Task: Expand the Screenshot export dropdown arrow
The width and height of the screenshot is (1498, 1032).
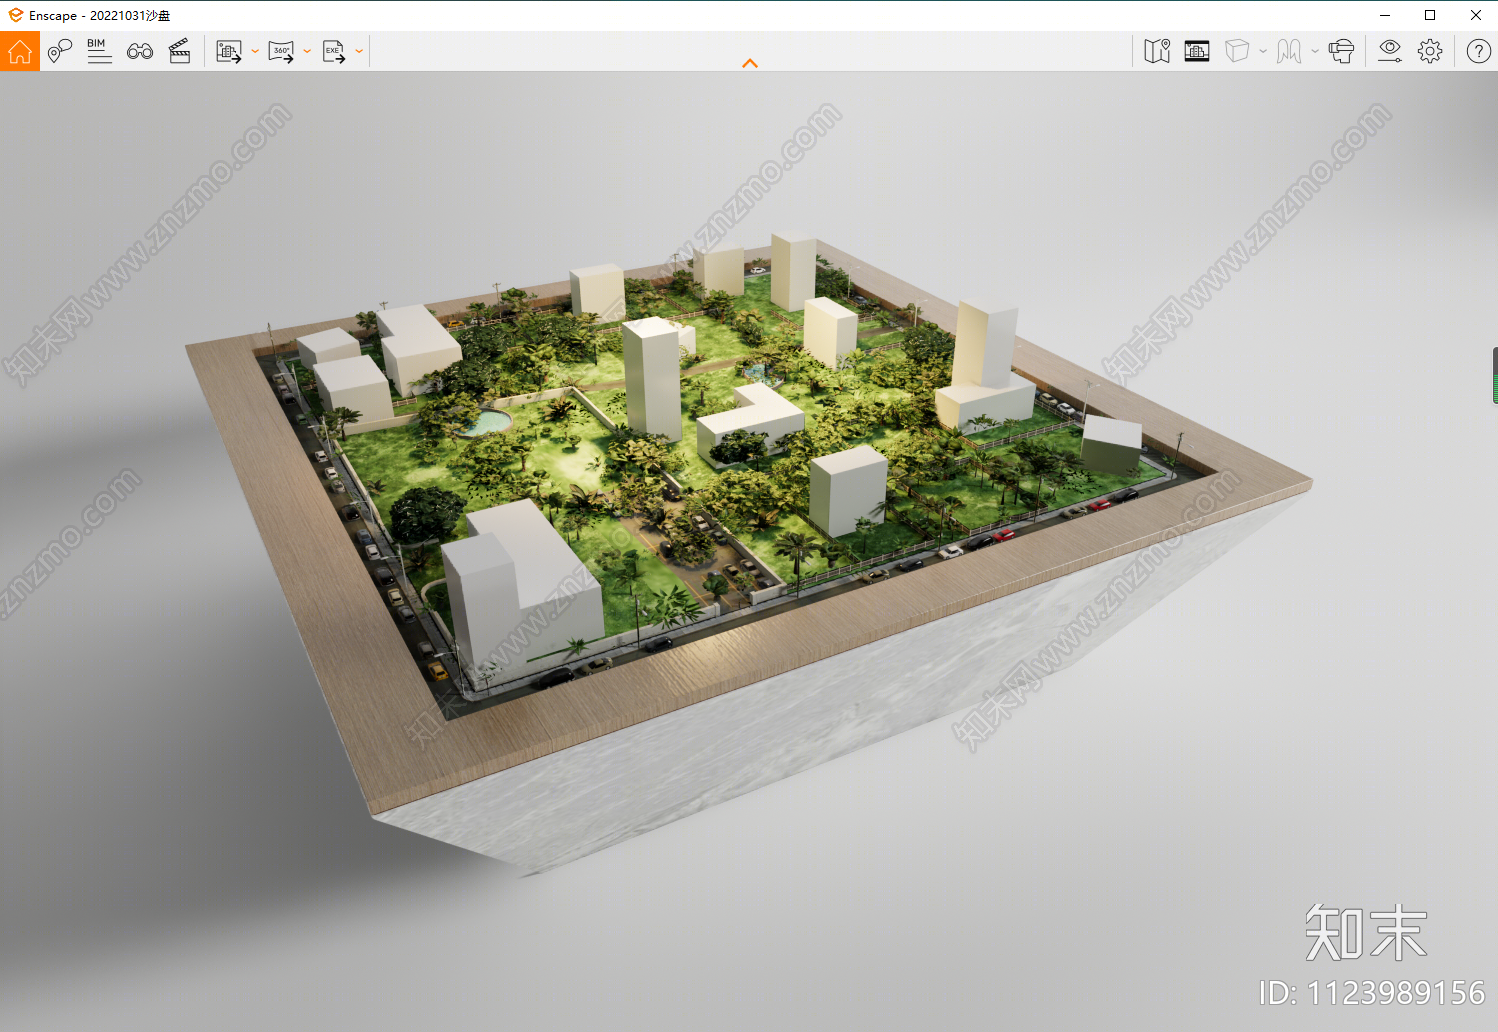Action: pyautogui.click(x=255, y=52)
